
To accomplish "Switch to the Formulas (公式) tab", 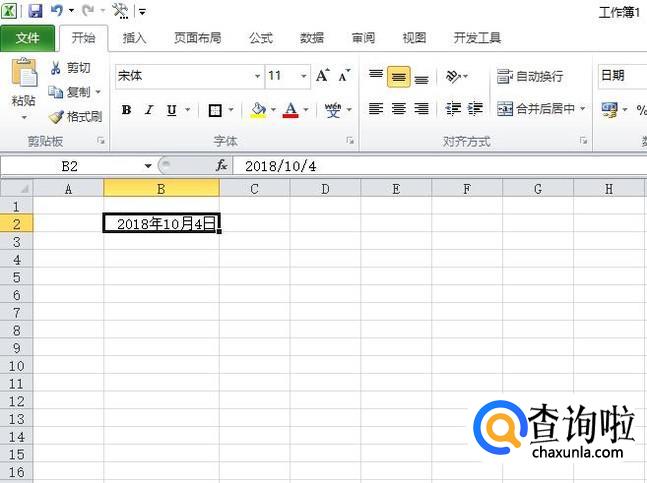I will pyautogui.click(x=261, y=38).
